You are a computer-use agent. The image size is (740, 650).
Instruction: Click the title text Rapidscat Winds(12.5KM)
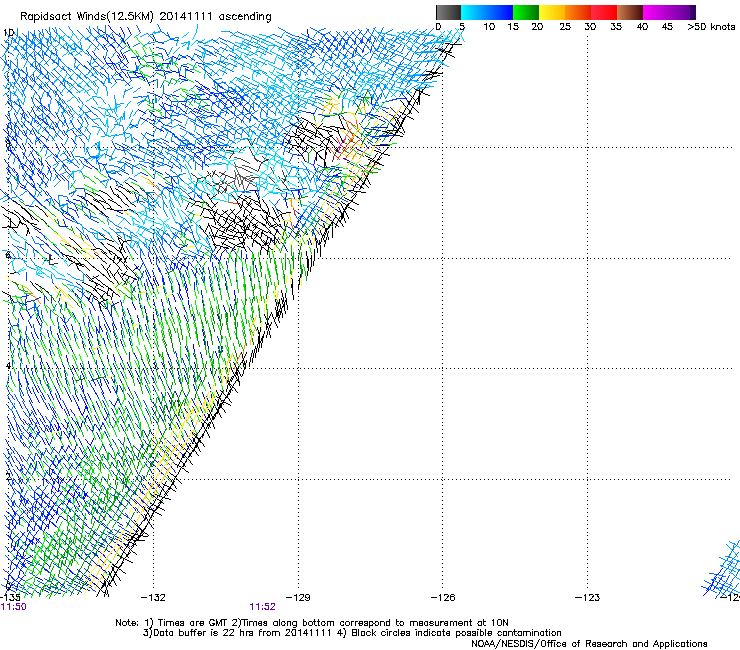pyautogui.click(x=87, y=17)
